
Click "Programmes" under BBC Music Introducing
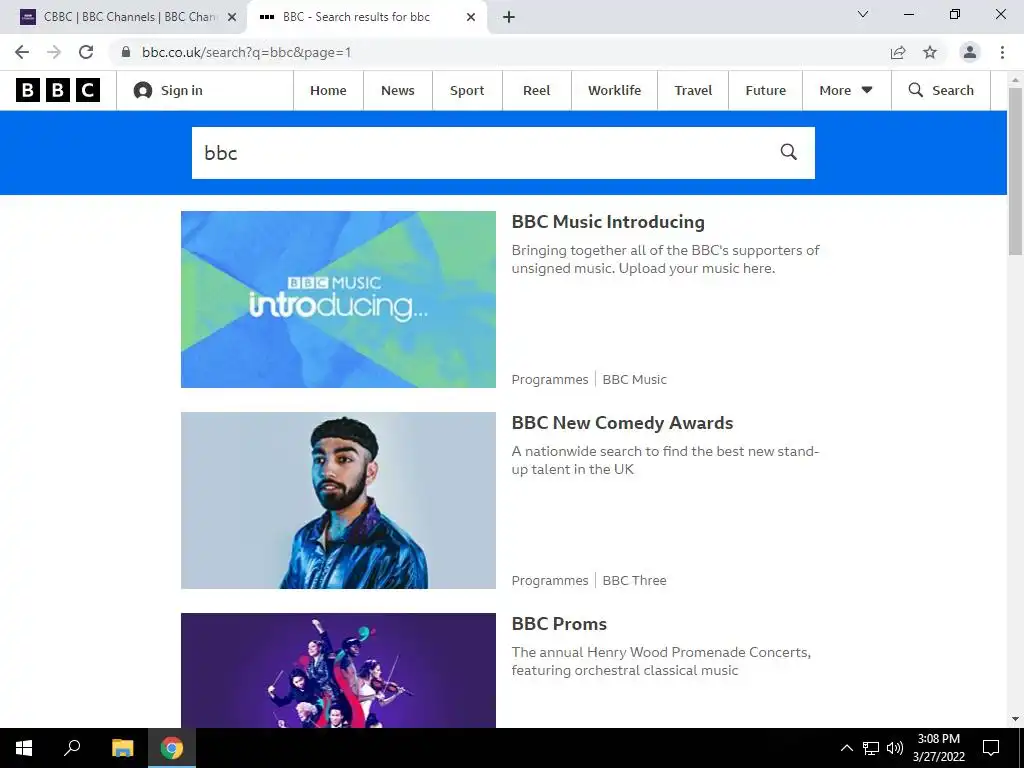click(550, 379)
